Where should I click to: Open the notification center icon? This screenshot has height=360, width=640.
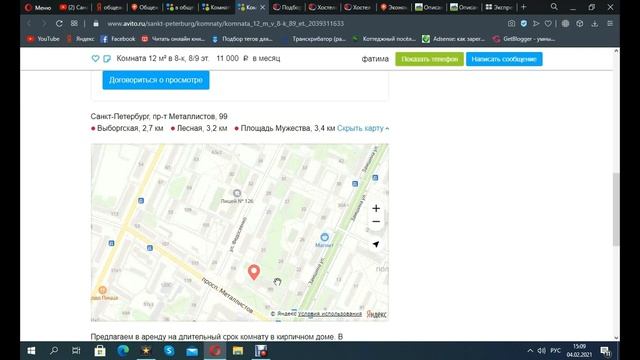coord(606,351)
